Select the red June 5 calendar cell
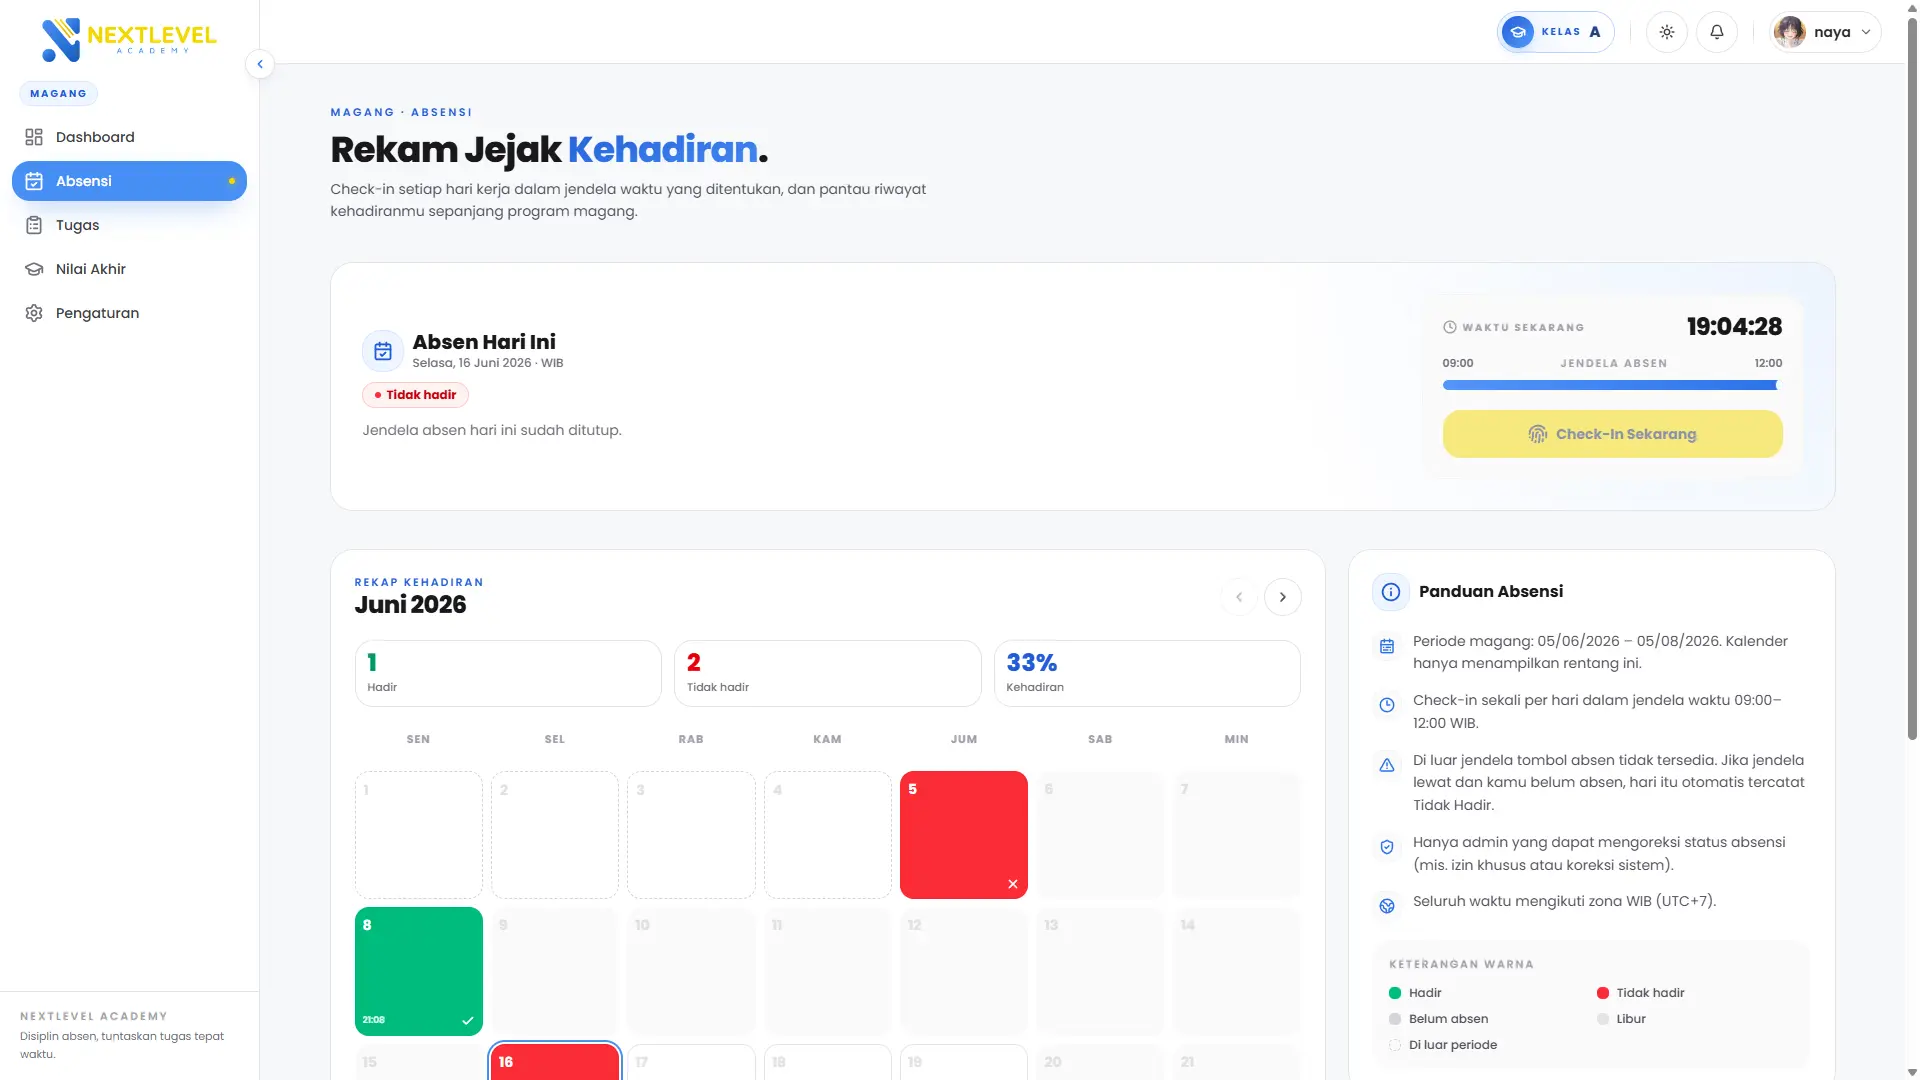The height and width of the screenshot is (1080, 1920). coord(964,835)
